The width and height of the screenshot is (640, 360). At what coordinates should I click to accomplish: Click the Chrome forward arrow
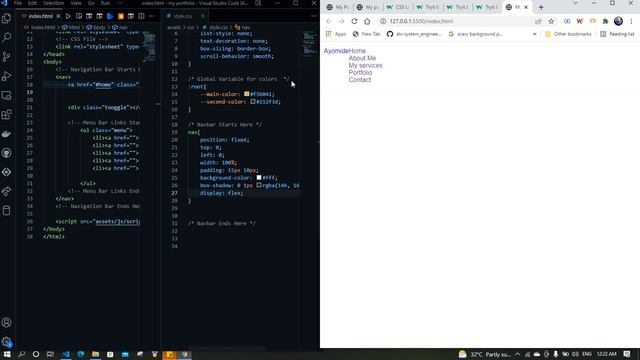click(342, 21)
